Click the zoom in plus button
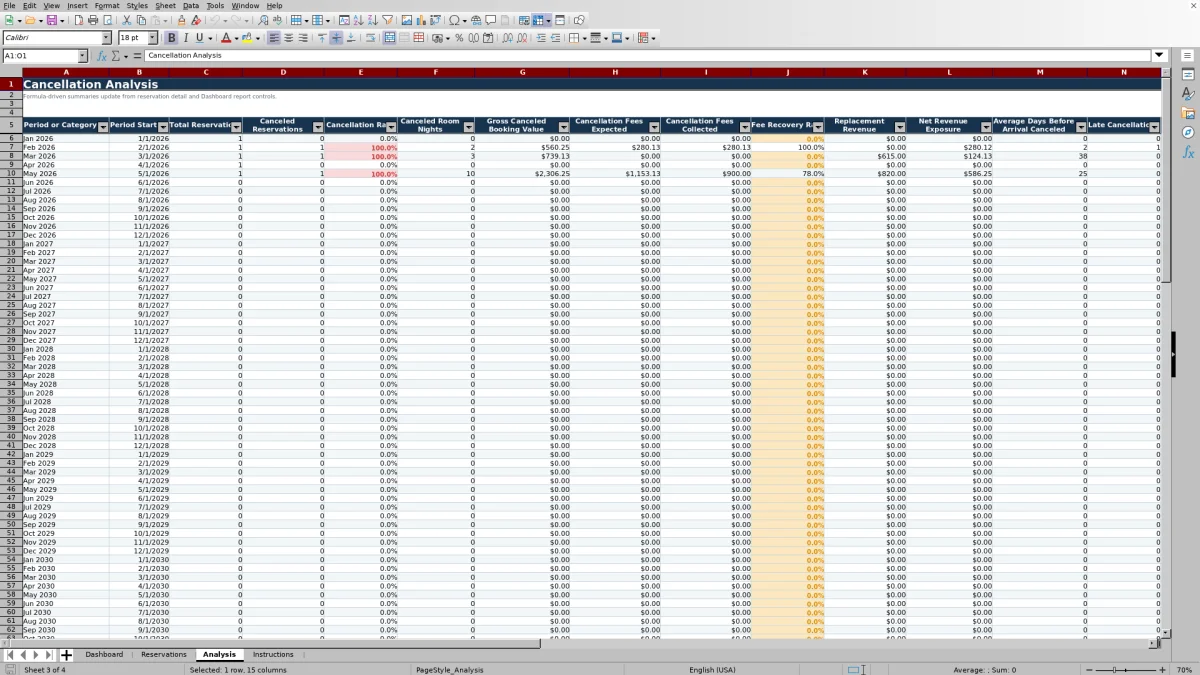Image resolution: width=1200 pixels, height=675 pixels. click(x=1162, y=670)
